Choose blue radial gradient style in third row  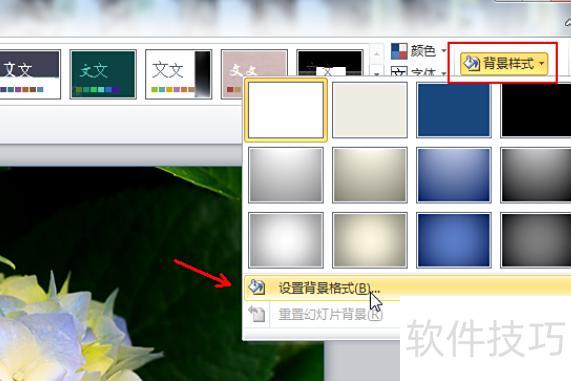(454, 240)
